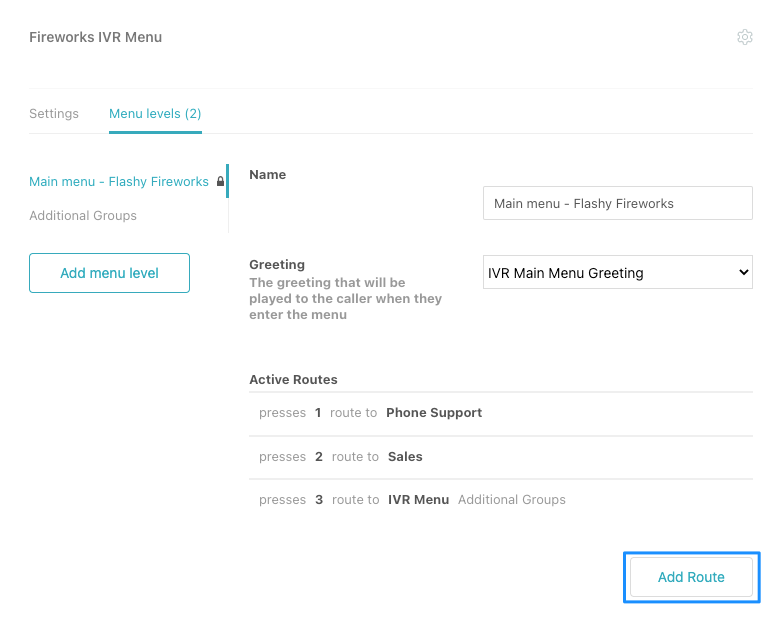Click key number 1 in first route
This screenshot has height=622, width=783.
coord(318,413)
